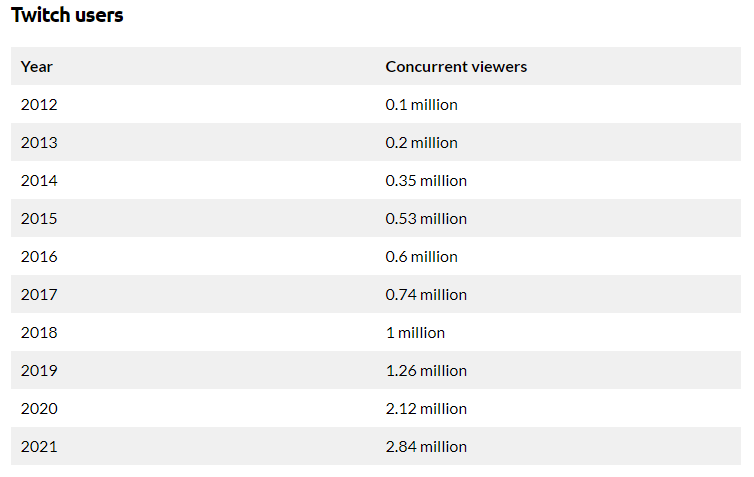Select the 0.2 million value
This screenshot has height=477, width=754.
421,142
